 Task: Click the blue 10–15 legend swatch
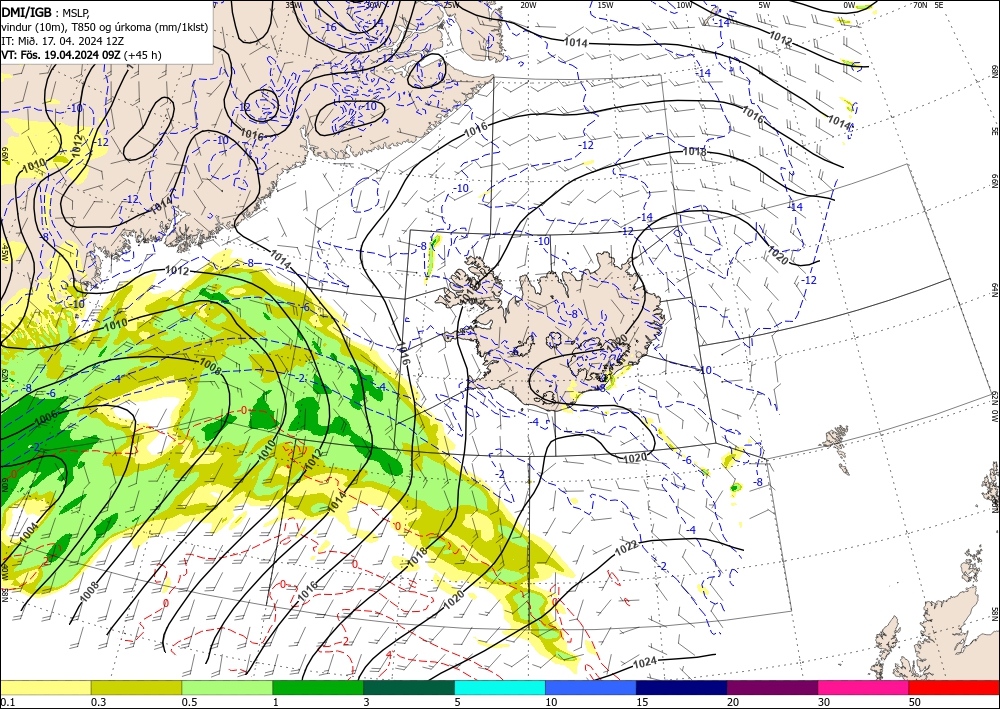(591, 687)
